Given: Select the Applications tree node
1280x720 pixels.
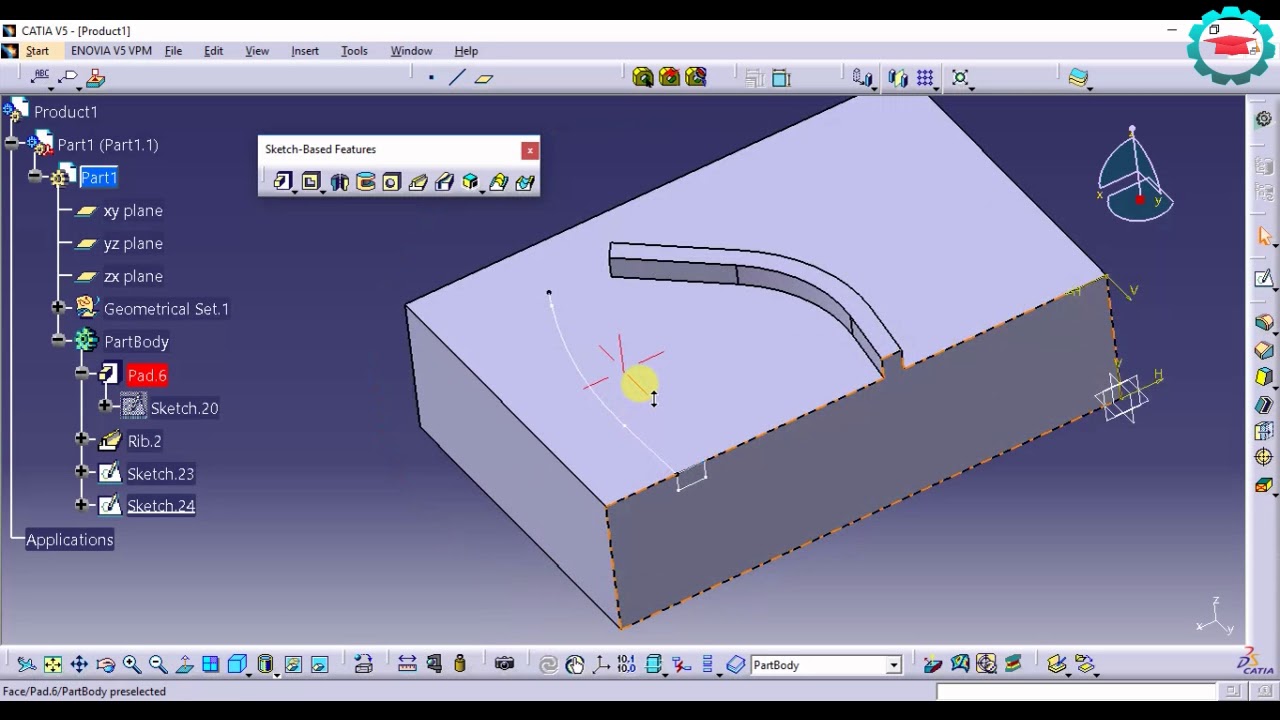Looking at the screenshot, I should [70, 540].
